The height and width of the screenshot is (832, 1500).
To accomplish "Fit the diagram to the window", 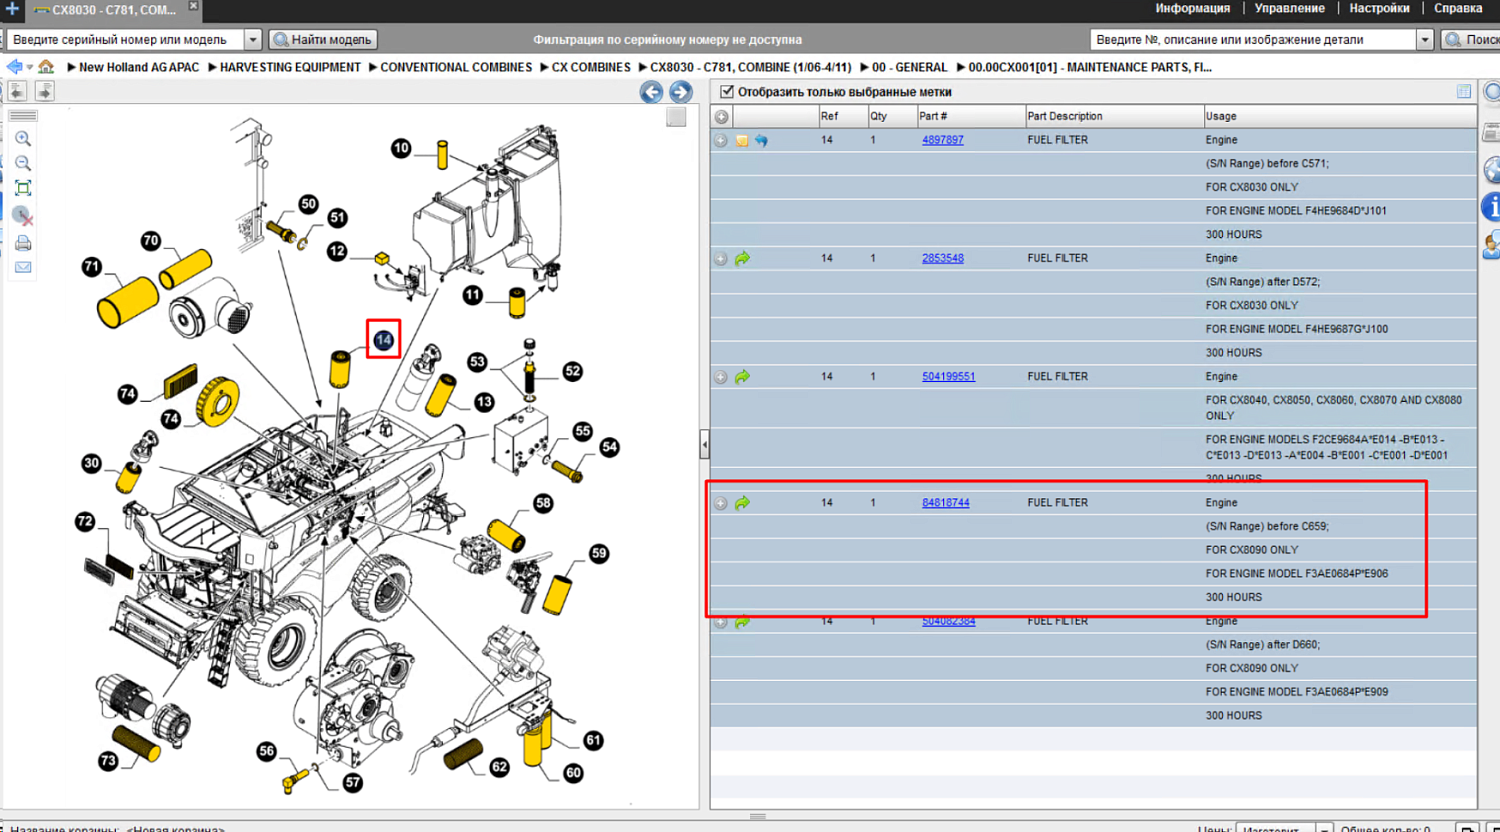I will 23,188.
